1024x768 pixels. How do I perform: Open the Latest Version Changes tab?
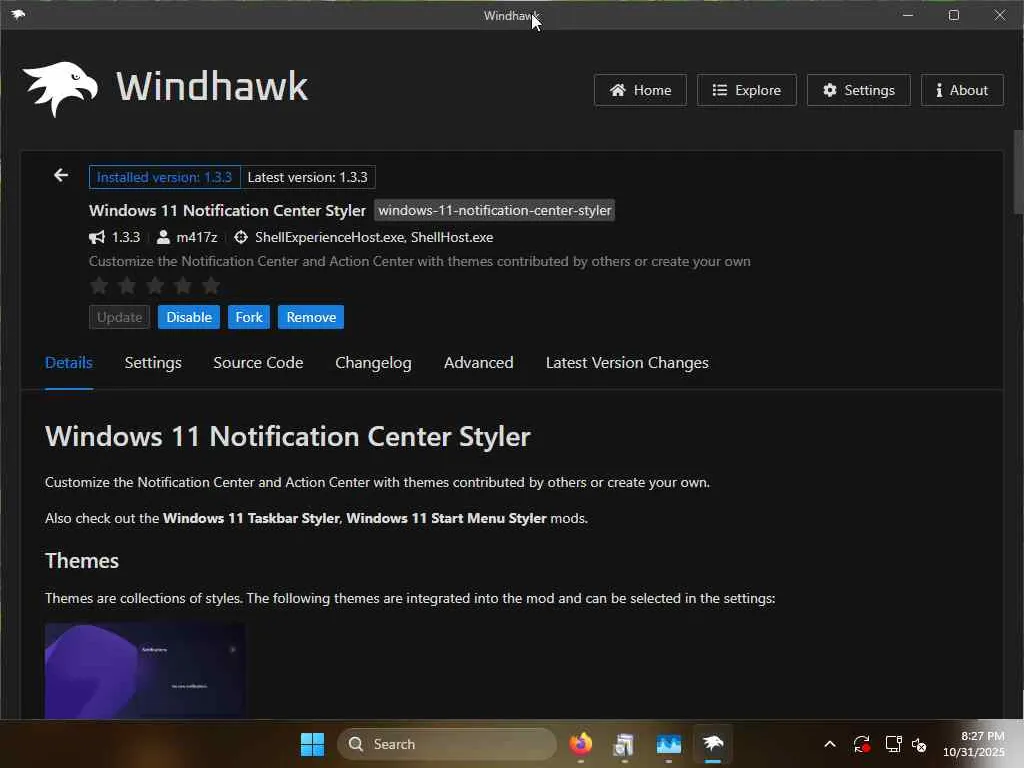coord(627,362)
